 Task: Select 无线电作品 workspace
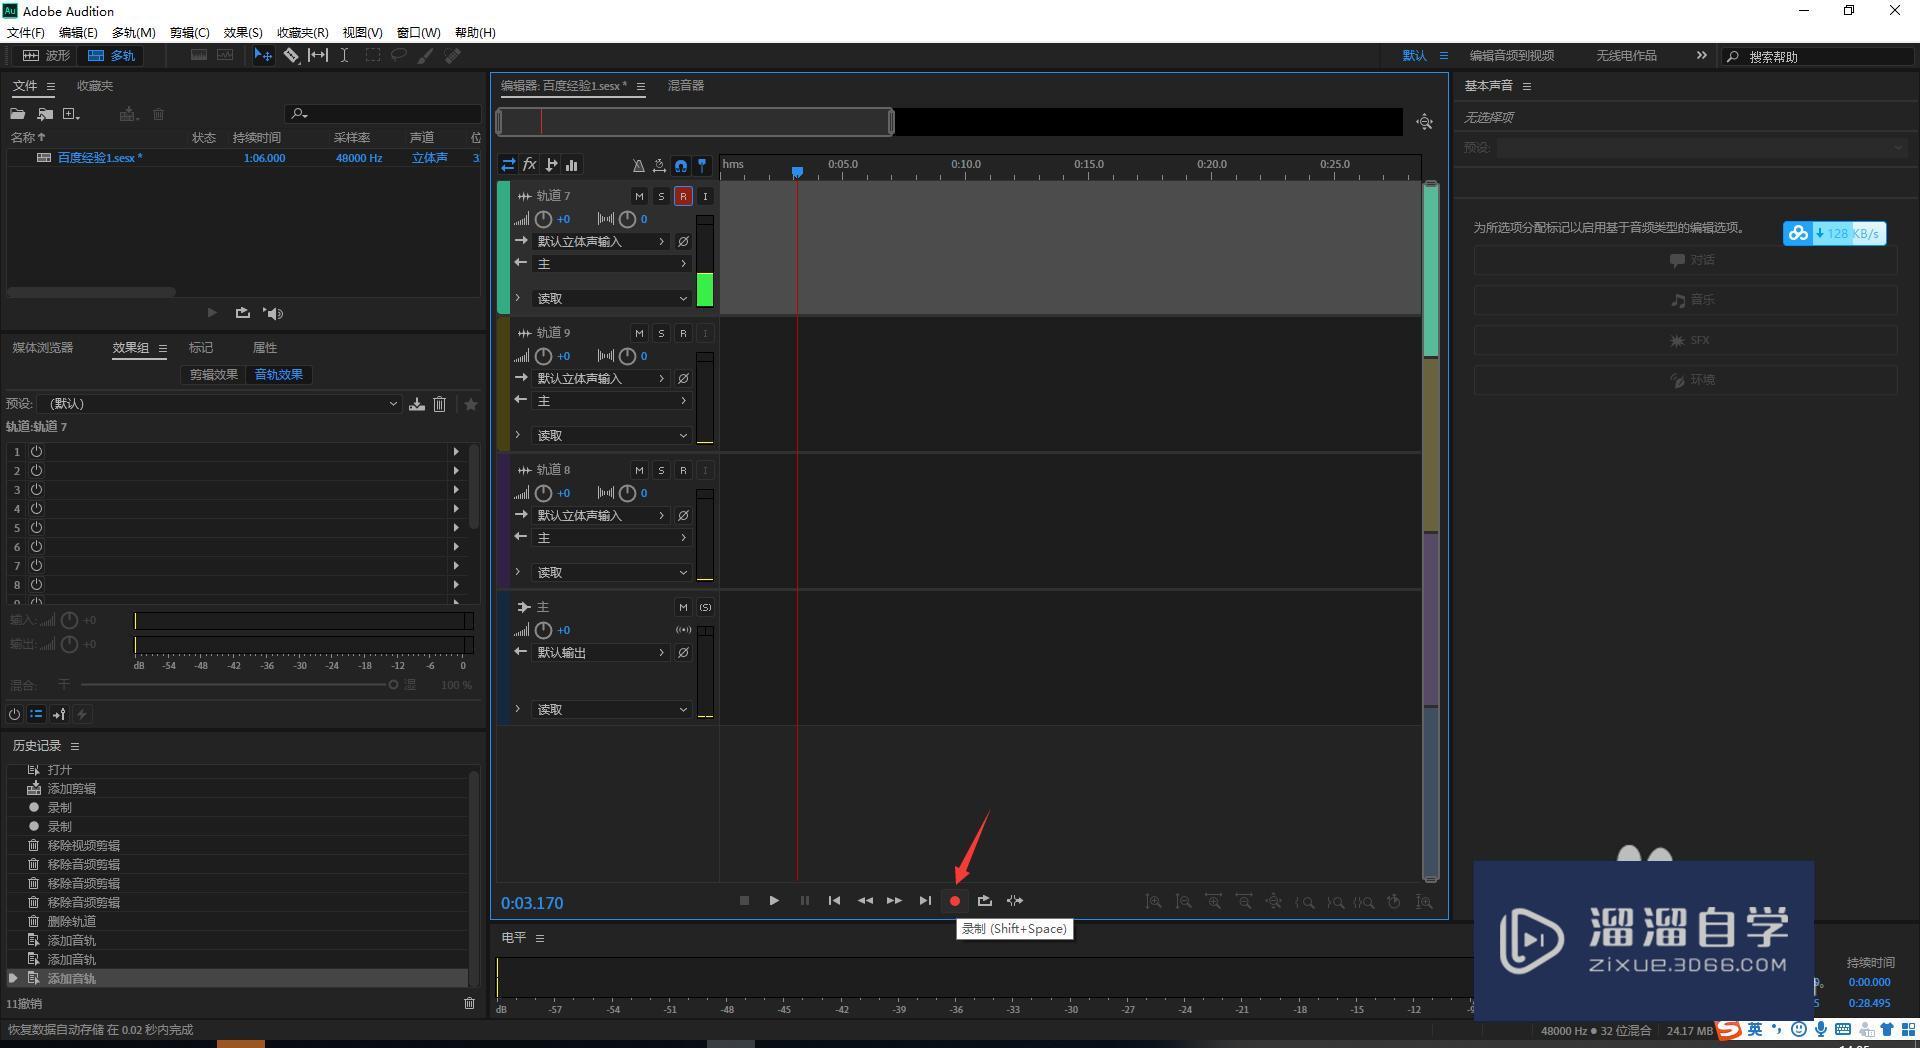click(x=1626, y=56)
